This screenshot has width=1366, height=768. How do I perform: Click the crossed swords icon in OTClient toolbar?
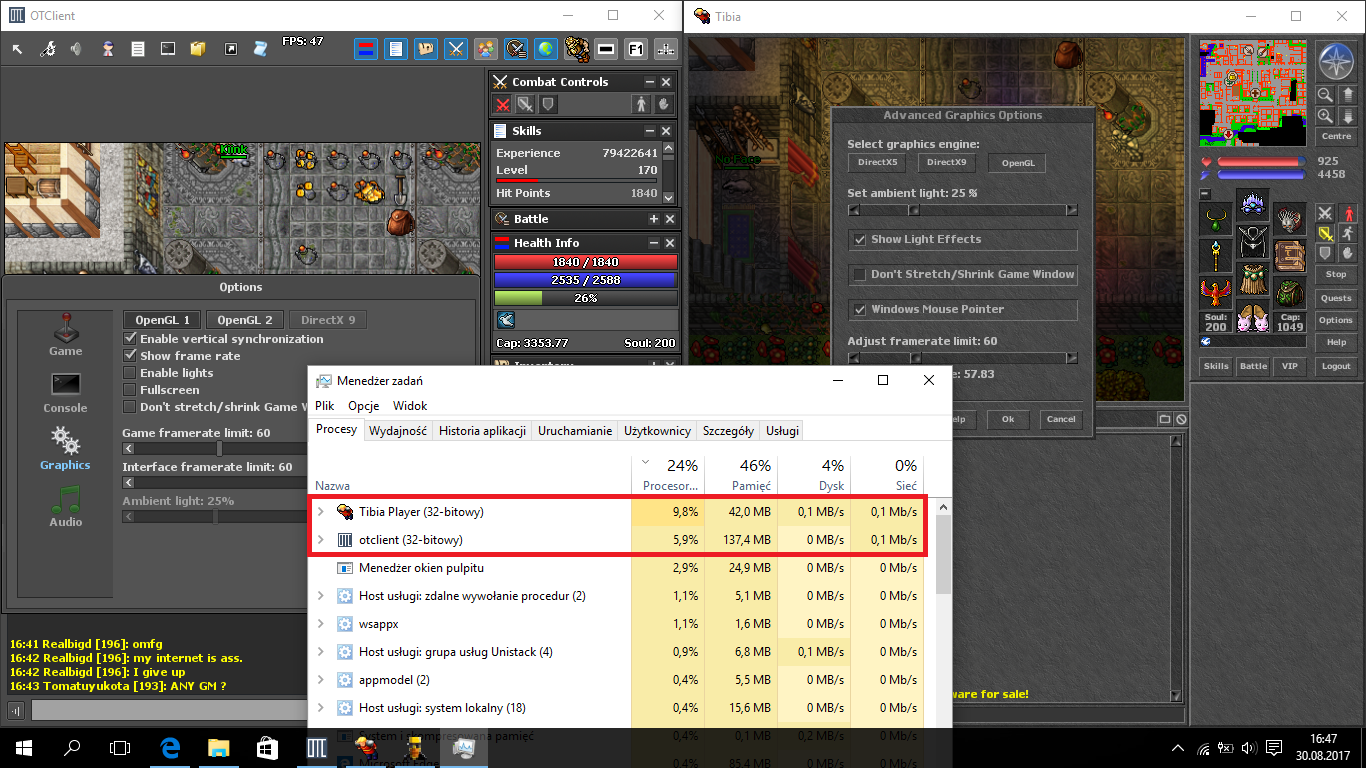tap(456, 48)
